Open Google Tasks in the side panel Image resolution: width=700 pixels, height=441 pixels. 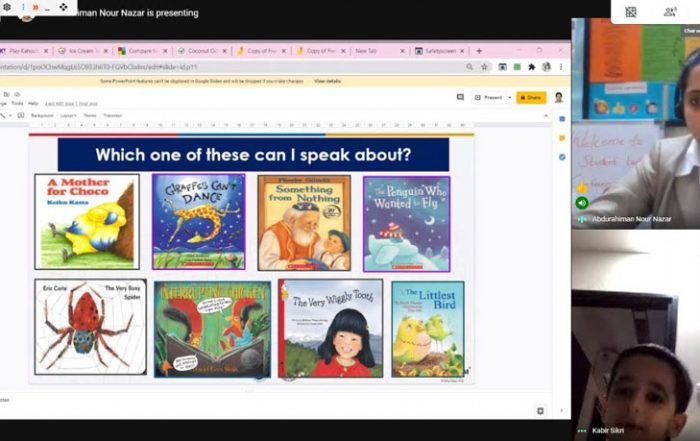[x=562, y=157]
